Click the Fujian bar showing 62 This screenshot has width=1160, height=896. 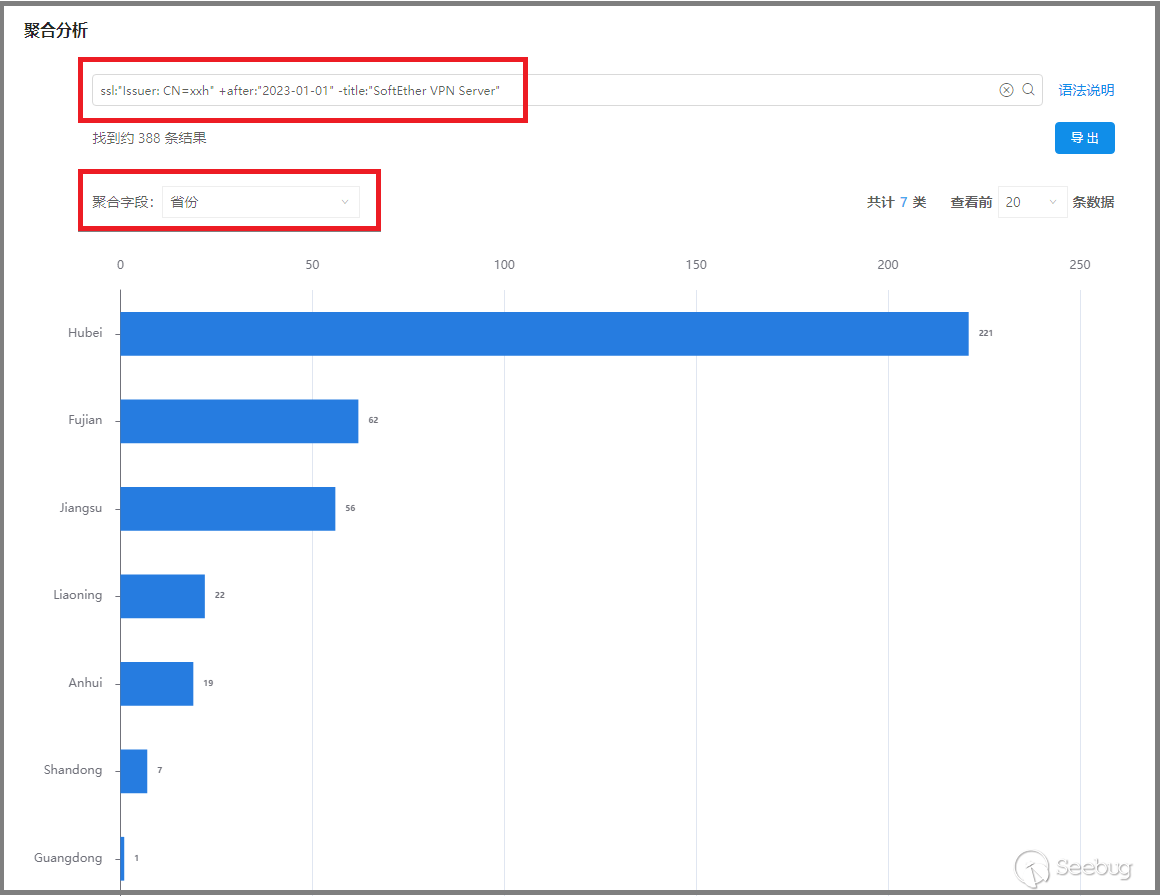pos(239,421)
